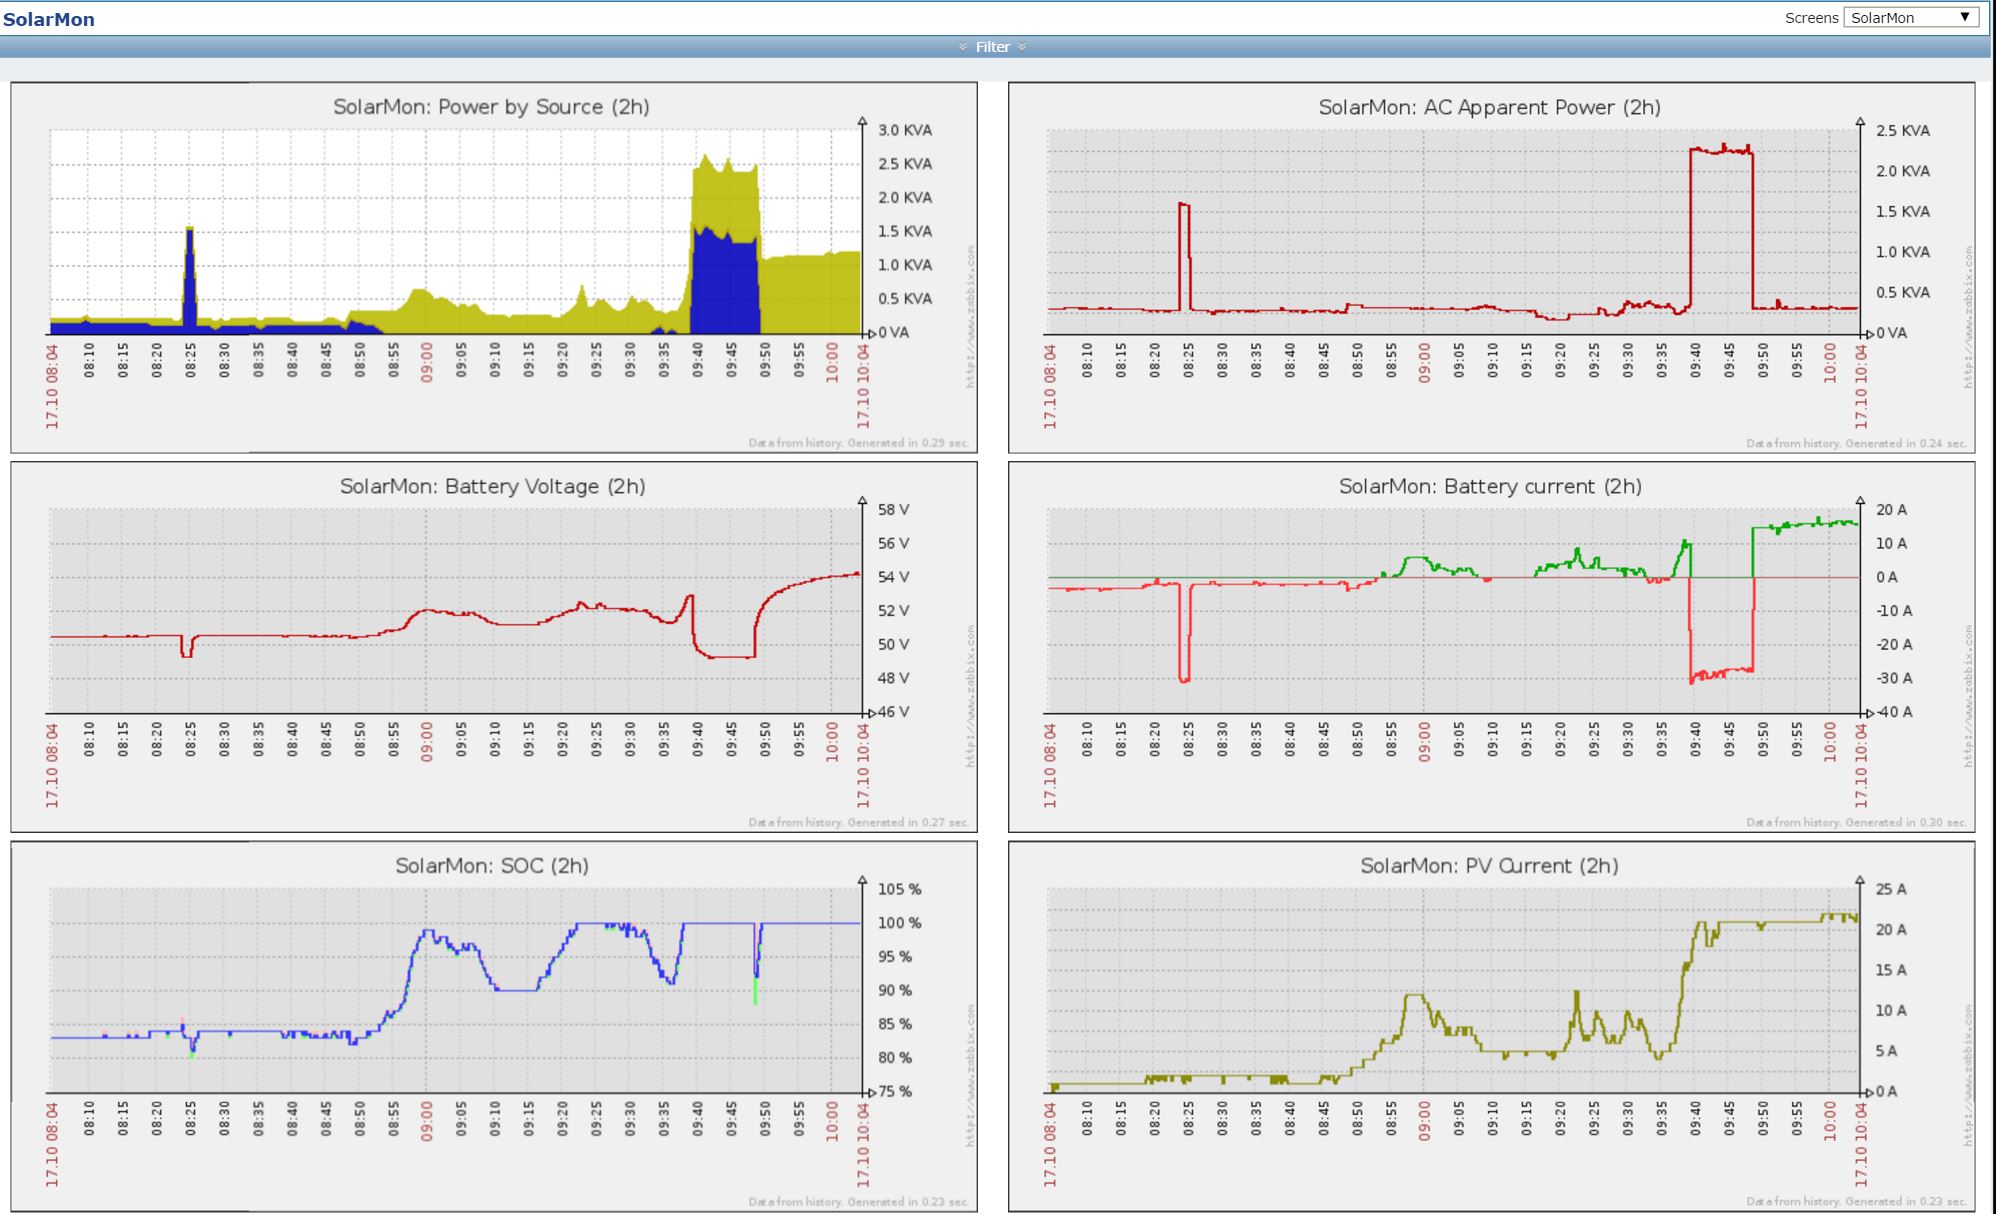Screen dimensions: 1996x1214
Task: Open the PV Current graph
Action: [x=1491, y=1026]
